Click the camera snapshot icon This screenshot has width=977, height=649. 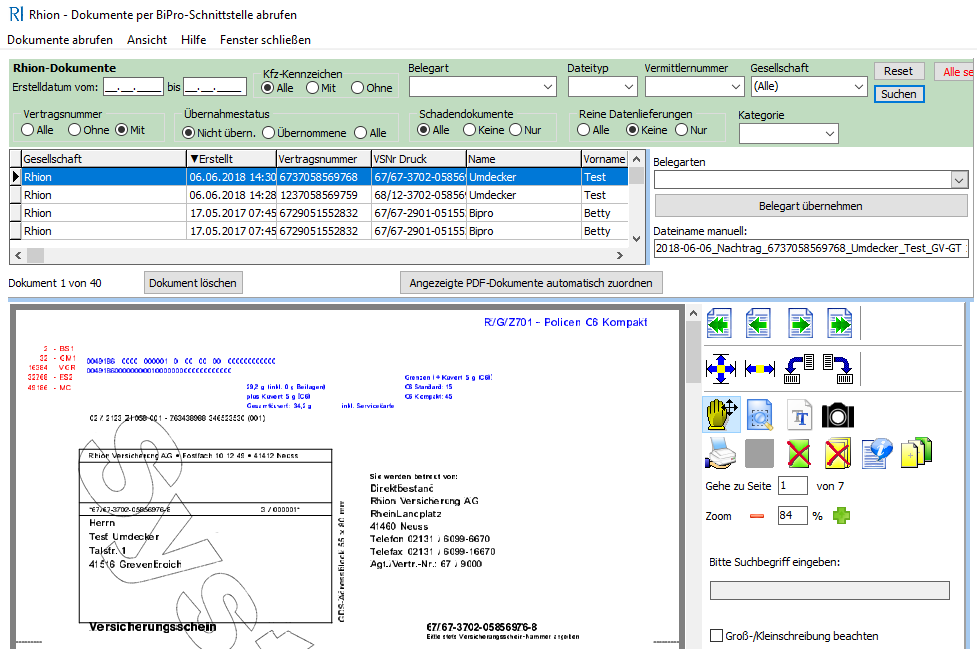point(838,415)
